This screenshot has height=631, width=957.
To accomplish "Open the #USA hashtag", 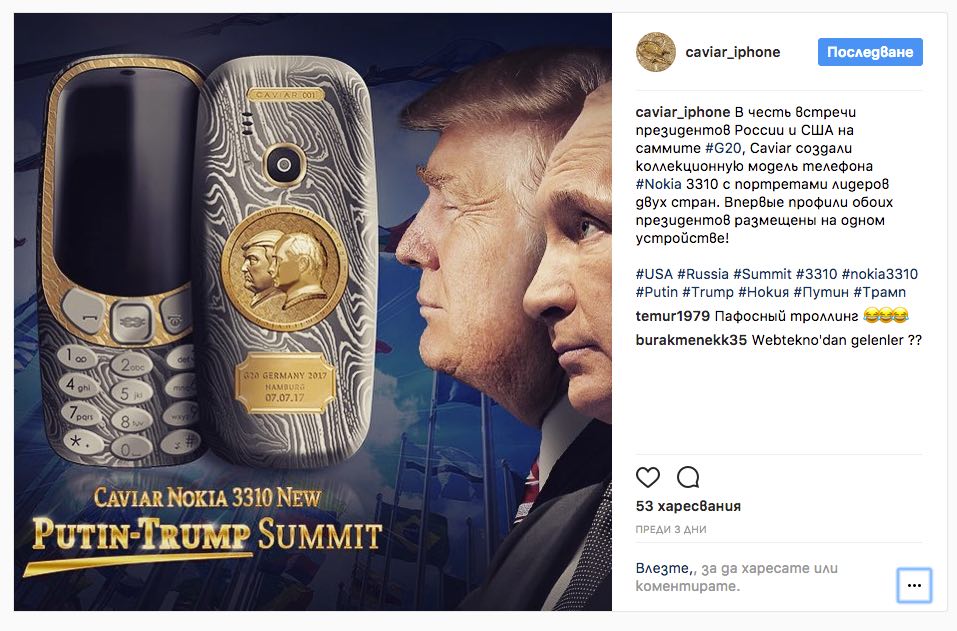I will point(654,274).
